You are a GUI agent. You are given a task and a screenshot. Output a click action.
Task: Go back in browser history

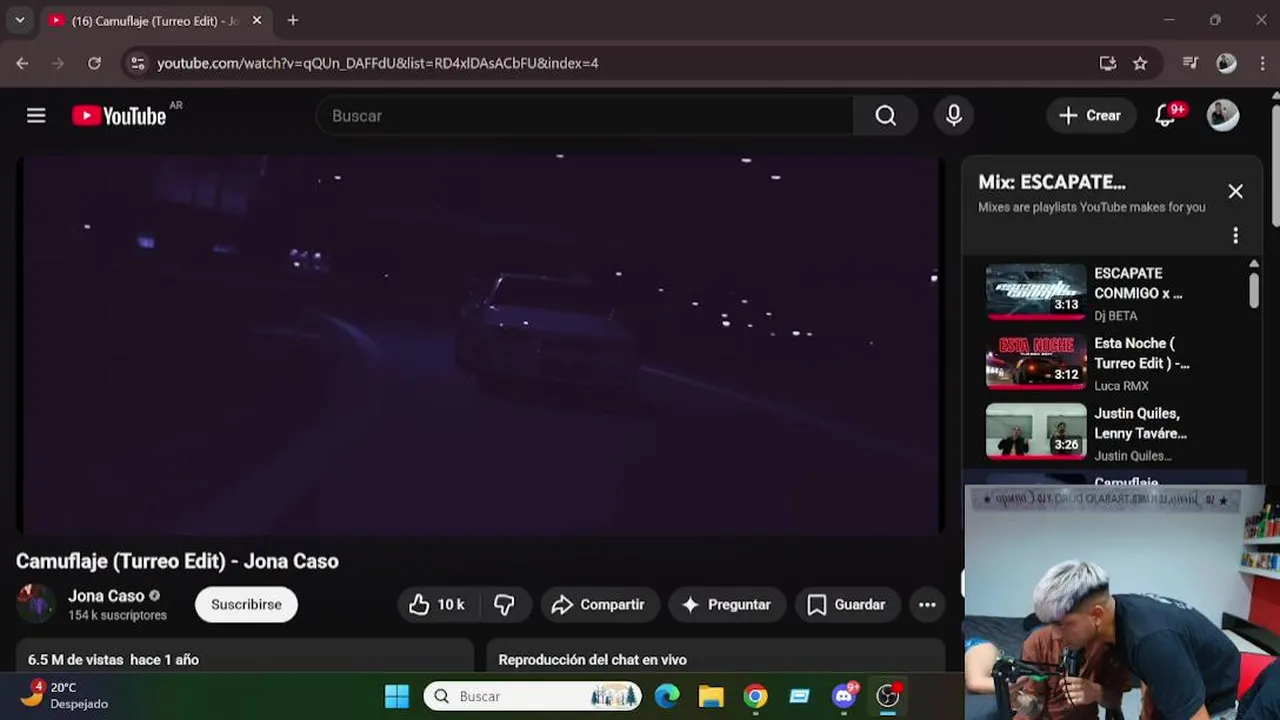tap(22, 63)
